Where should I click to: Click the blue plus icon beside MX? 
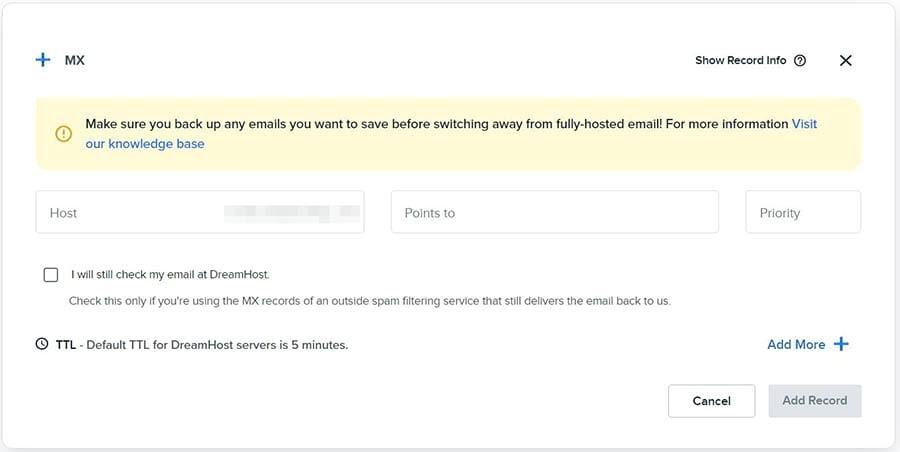[x=43, y=60]
